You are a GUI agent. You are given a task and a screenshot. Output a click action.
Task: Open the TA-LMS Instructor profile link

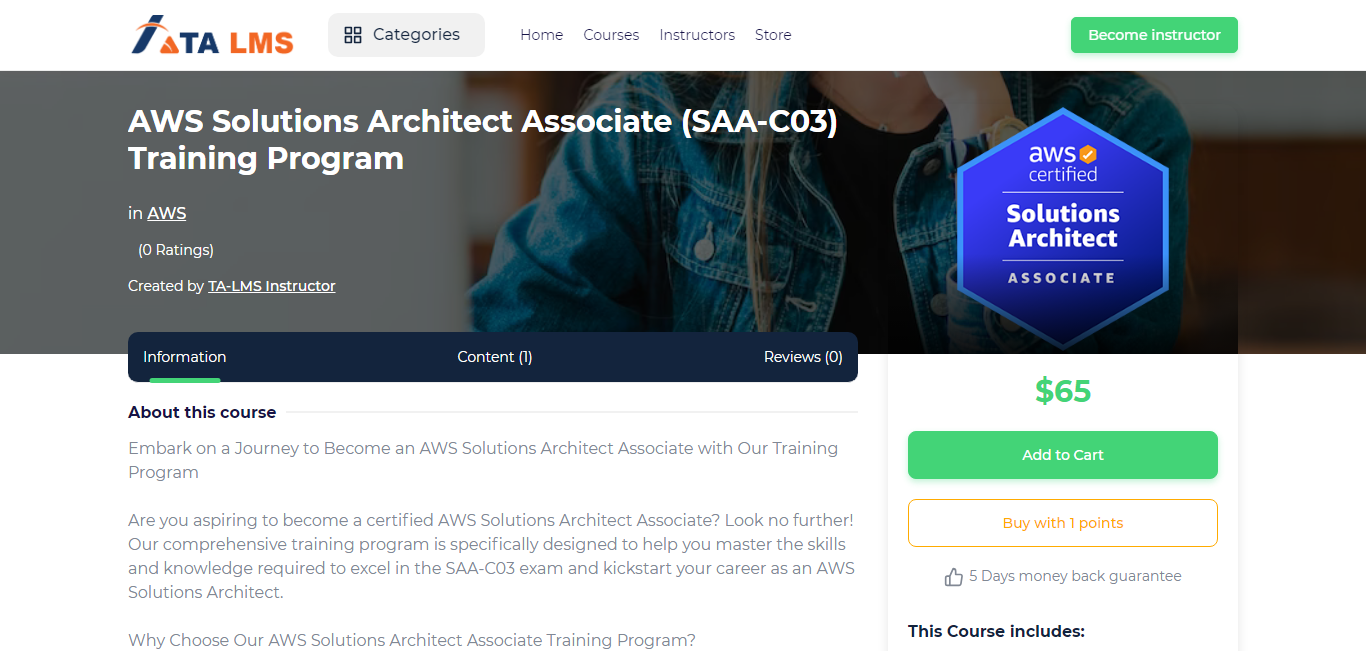pyautogui.click(x=272, y=286)
